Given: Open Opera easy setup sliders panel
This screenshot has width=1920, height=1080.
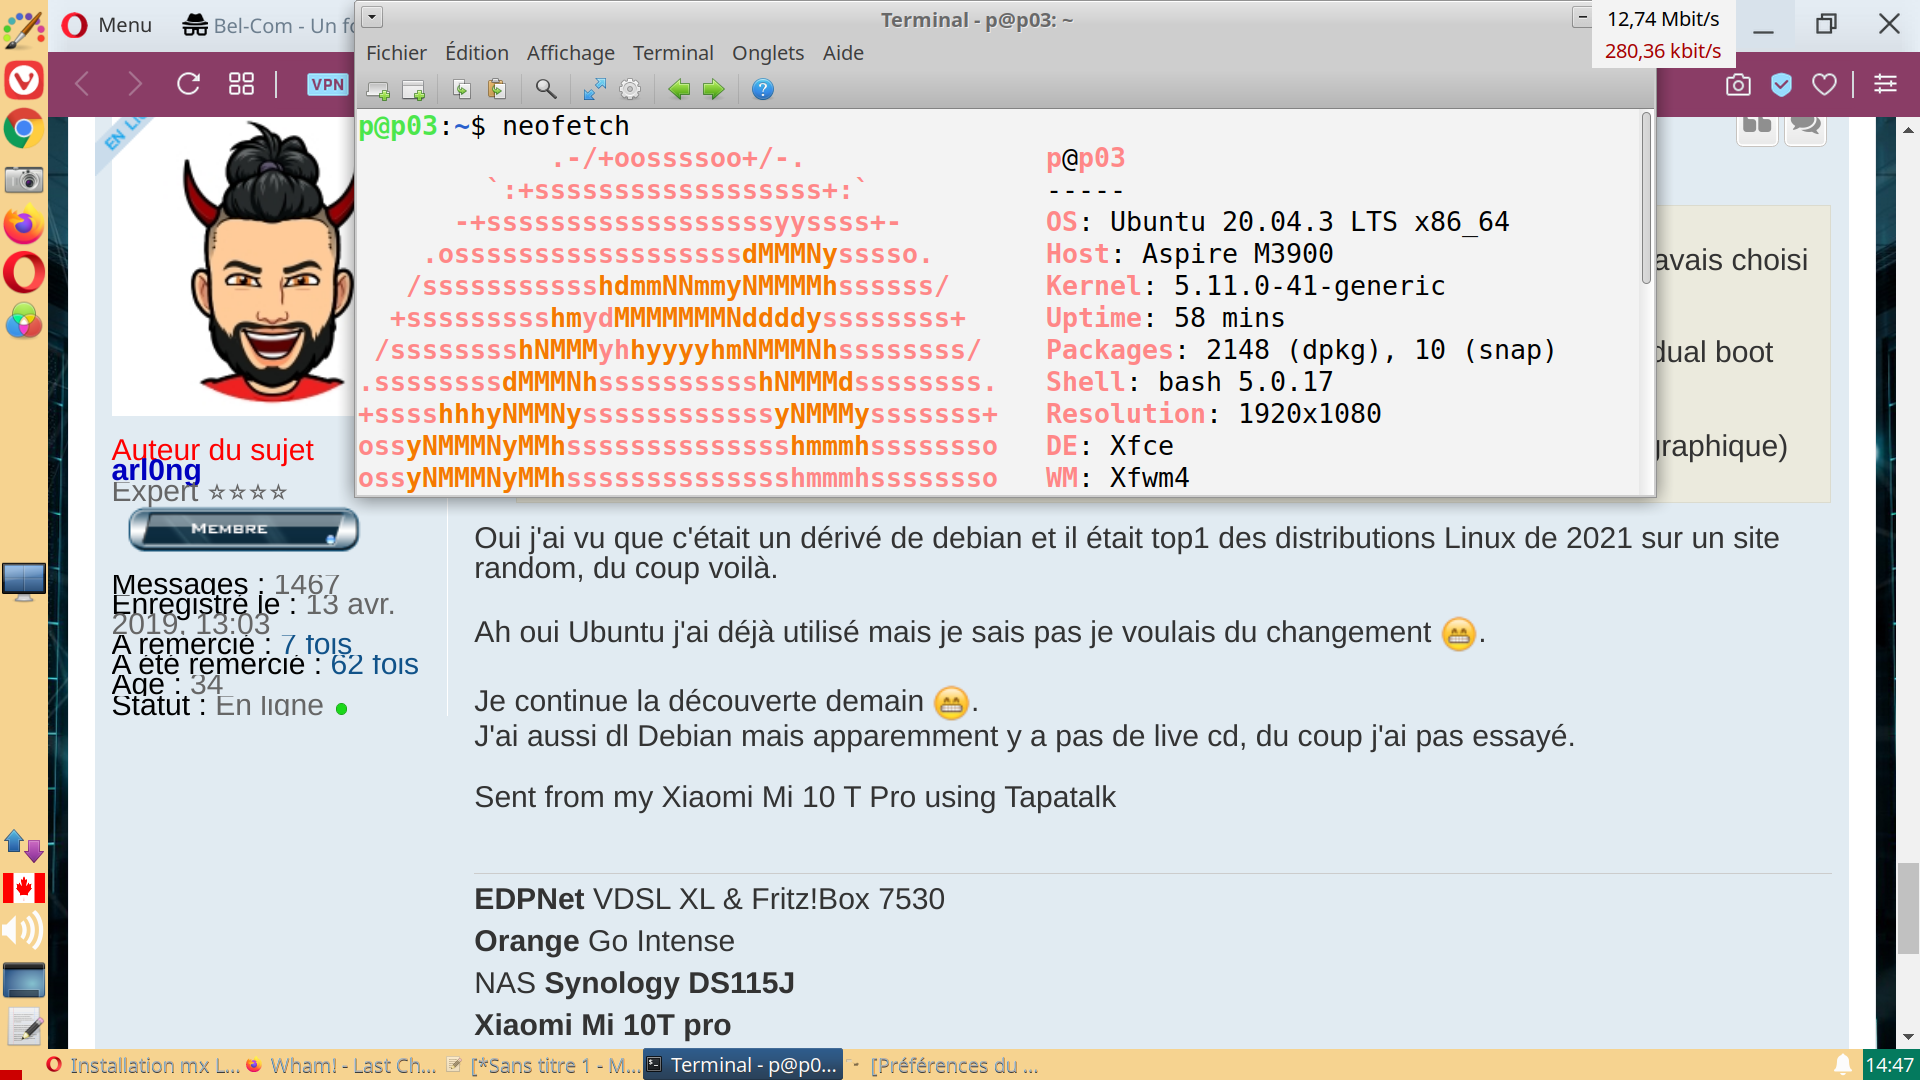Looking at the screenshot, I should click(1885, 85).
